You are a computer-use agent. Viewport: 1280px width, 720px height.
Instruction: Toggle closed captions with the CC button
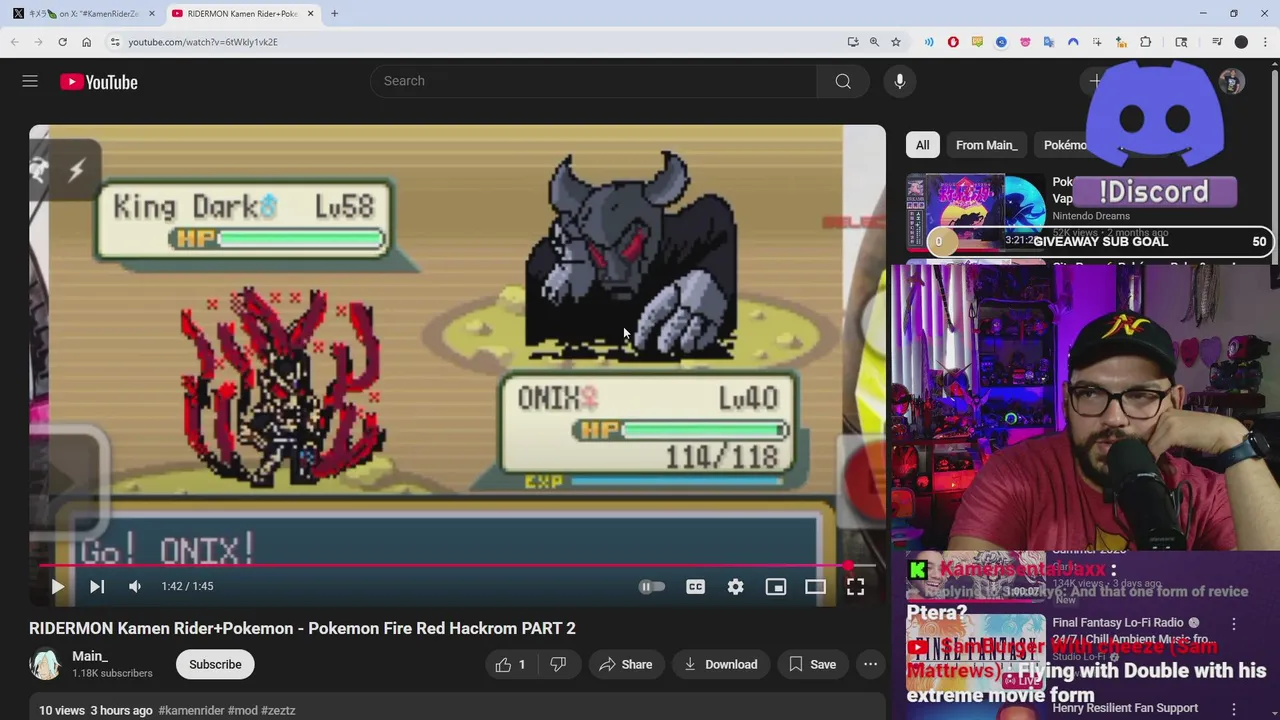(696, 587)
